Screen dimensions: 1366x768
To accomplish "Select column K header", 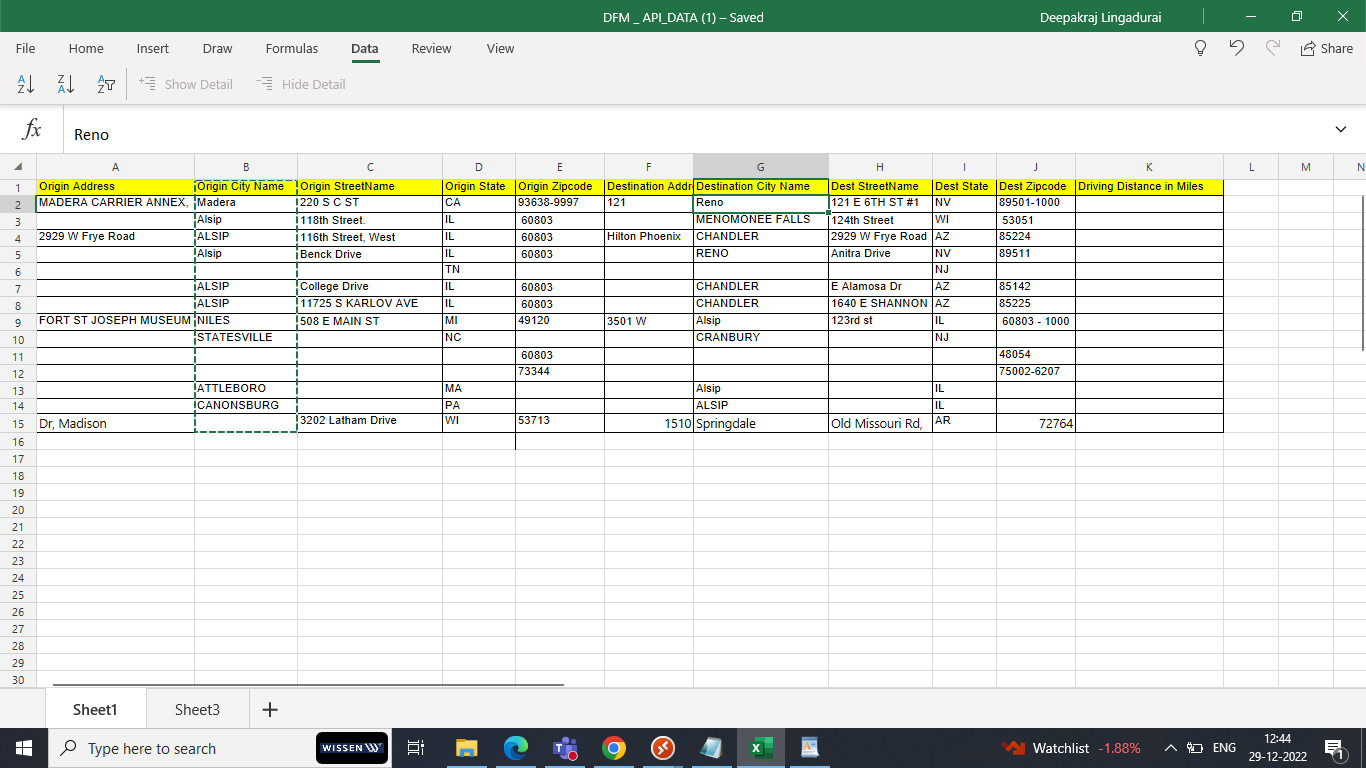I will click(1149, 166).
